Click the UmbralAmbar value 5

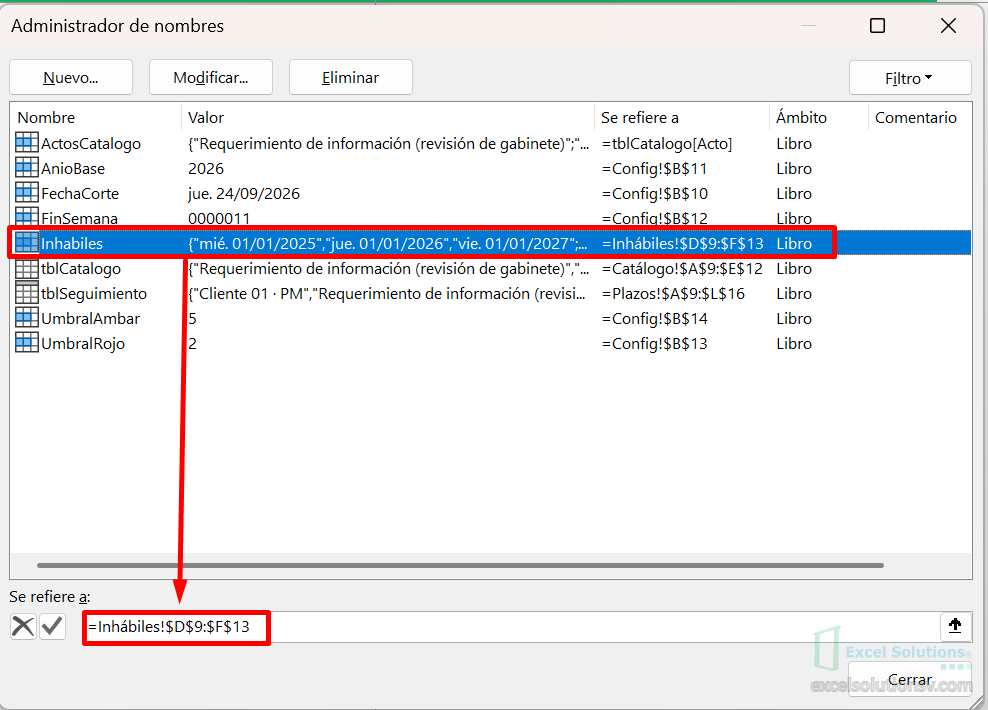[192, 319]
